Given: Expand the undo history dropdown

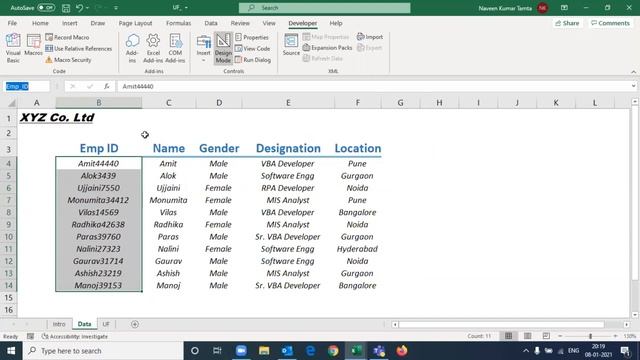Looking at the screenshot, I should click(x=87, y=8).
